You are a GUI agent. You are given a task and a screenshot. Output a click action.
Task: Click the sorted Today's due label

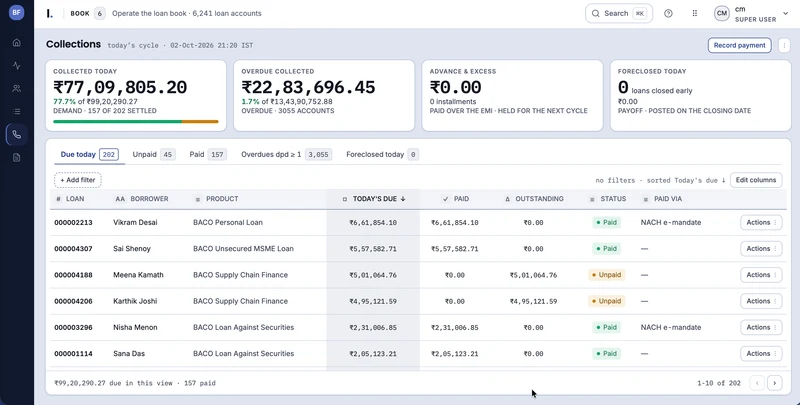pyautogui.click(x=686, y=181)
